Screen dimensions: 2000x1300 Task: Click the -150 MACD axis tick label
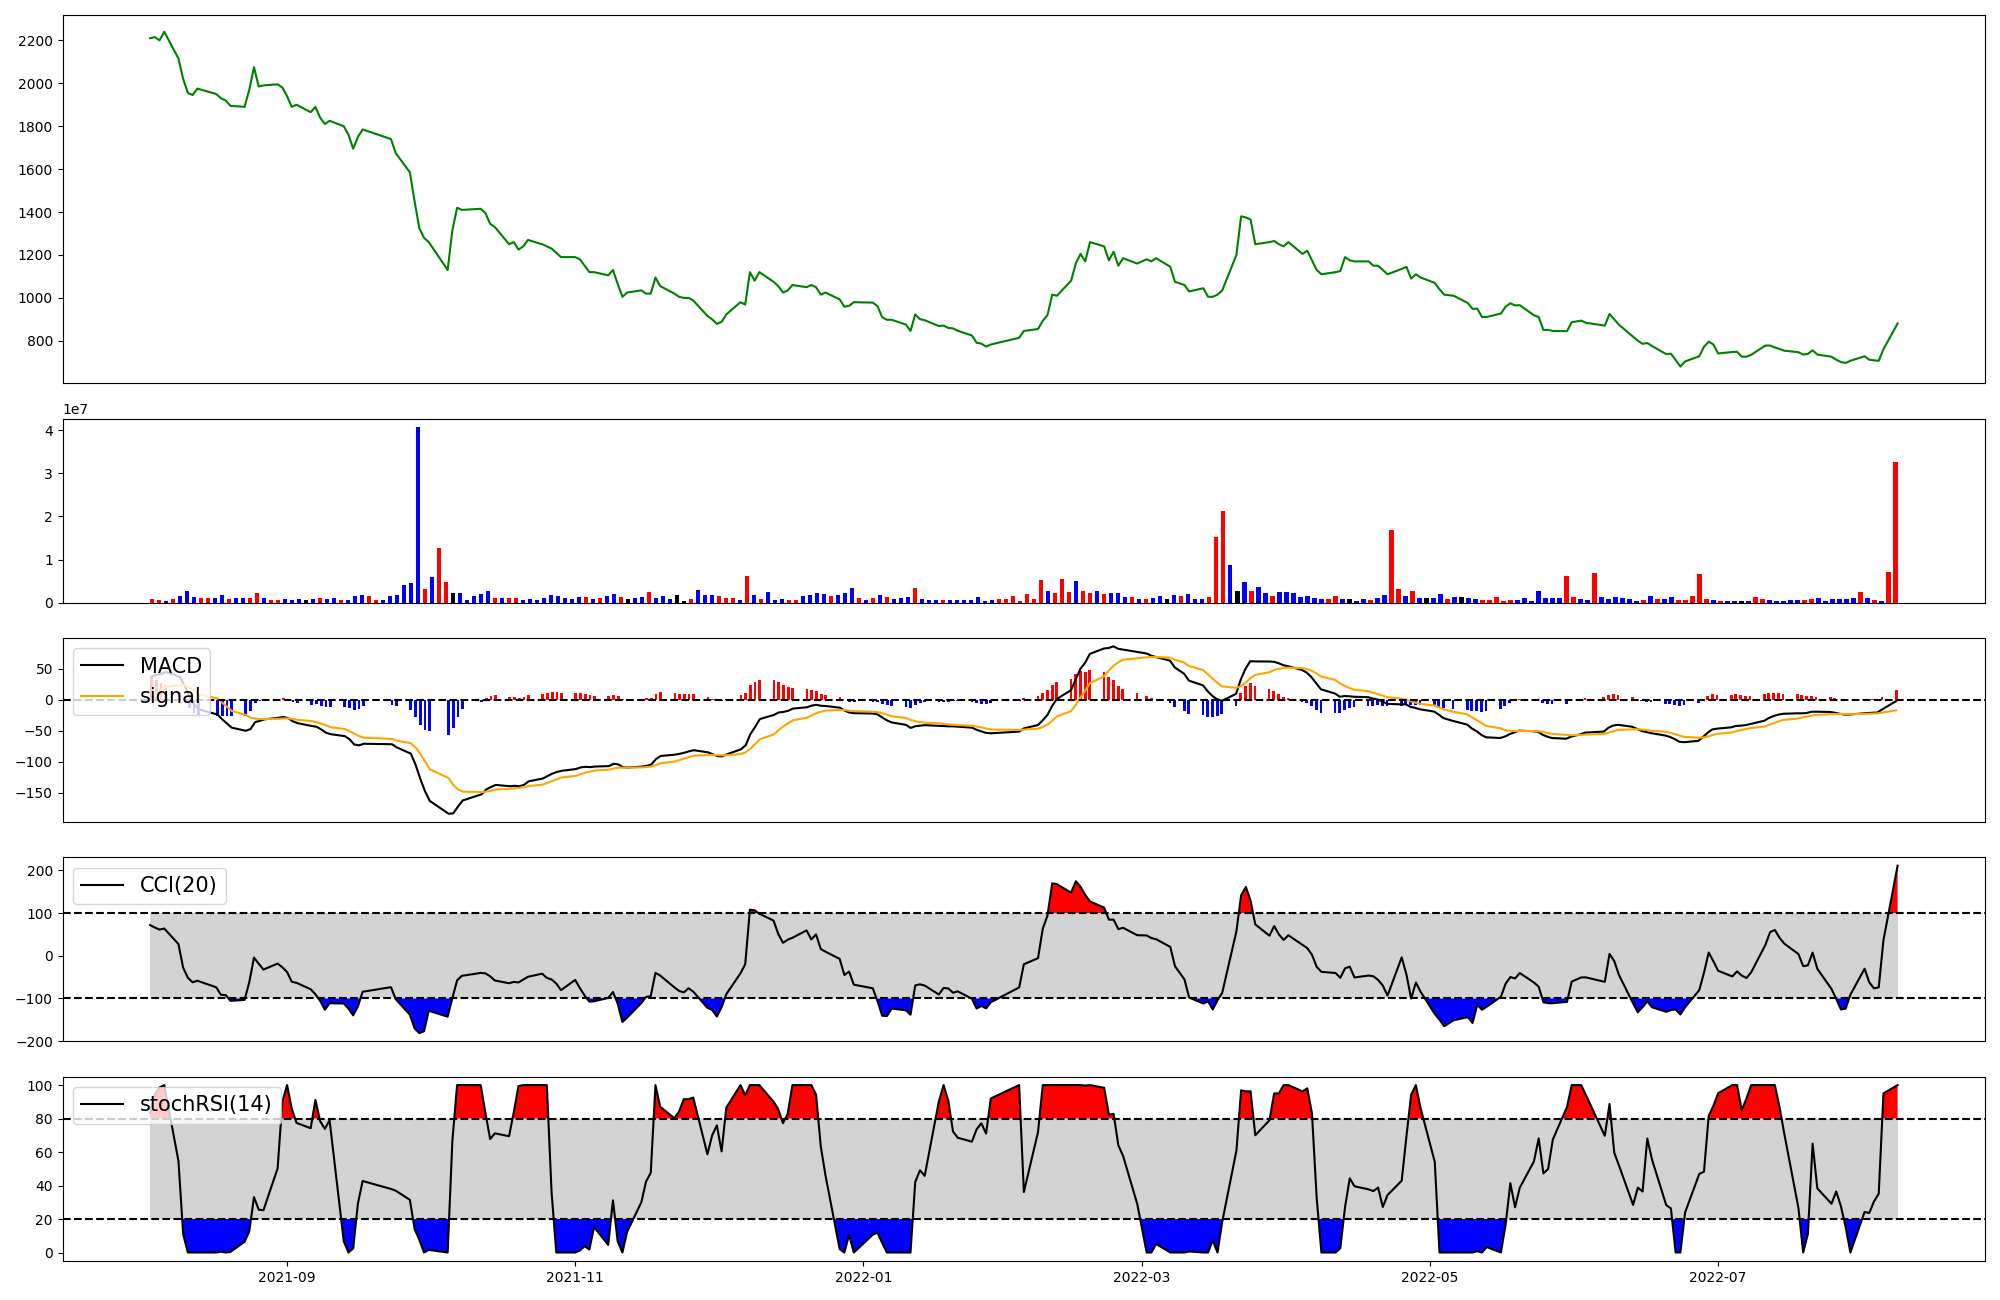click(x=34, y=793)
